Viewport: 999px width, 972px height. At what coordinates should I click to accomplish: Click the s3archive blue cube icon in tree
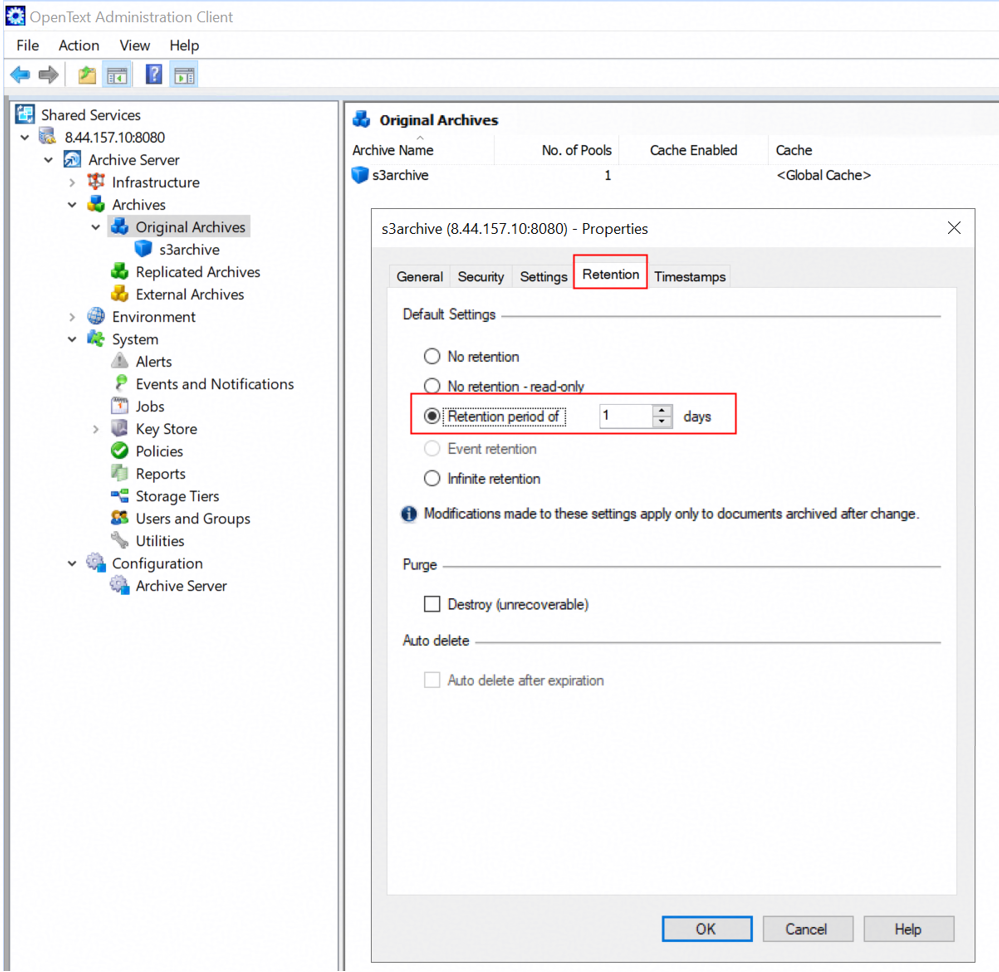143,248
